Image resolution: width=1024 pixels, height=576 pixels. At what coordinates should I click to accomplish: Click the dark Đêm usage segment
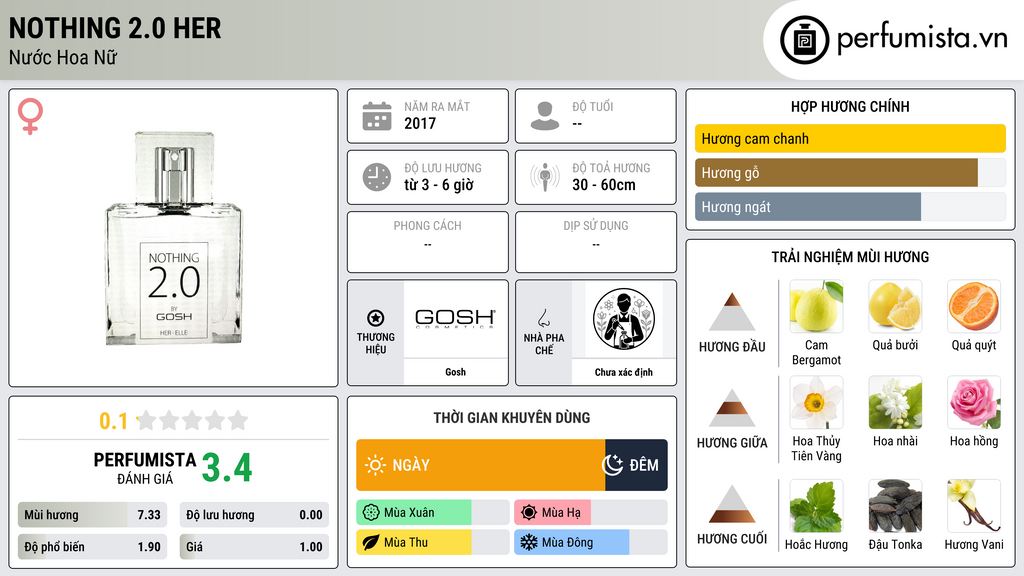tap(636, 465)
